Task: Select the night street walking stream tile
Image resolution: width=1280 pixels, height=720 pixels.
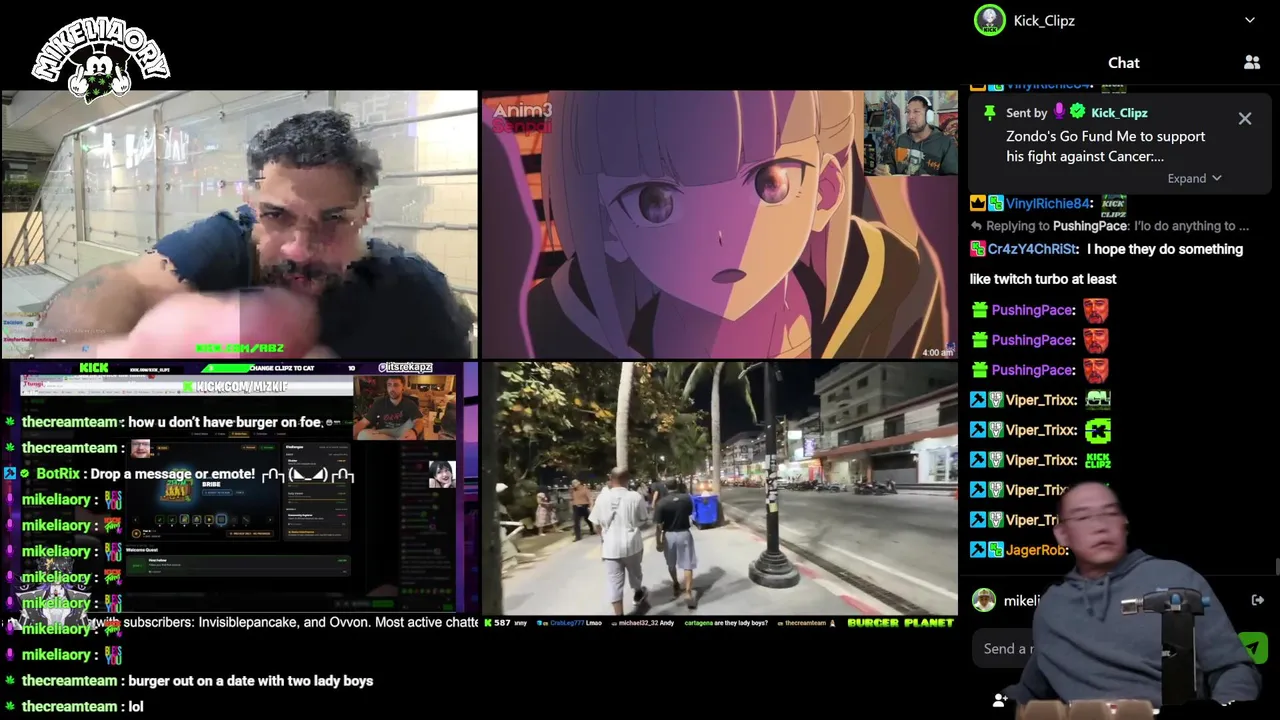Action: click(719, 488)
